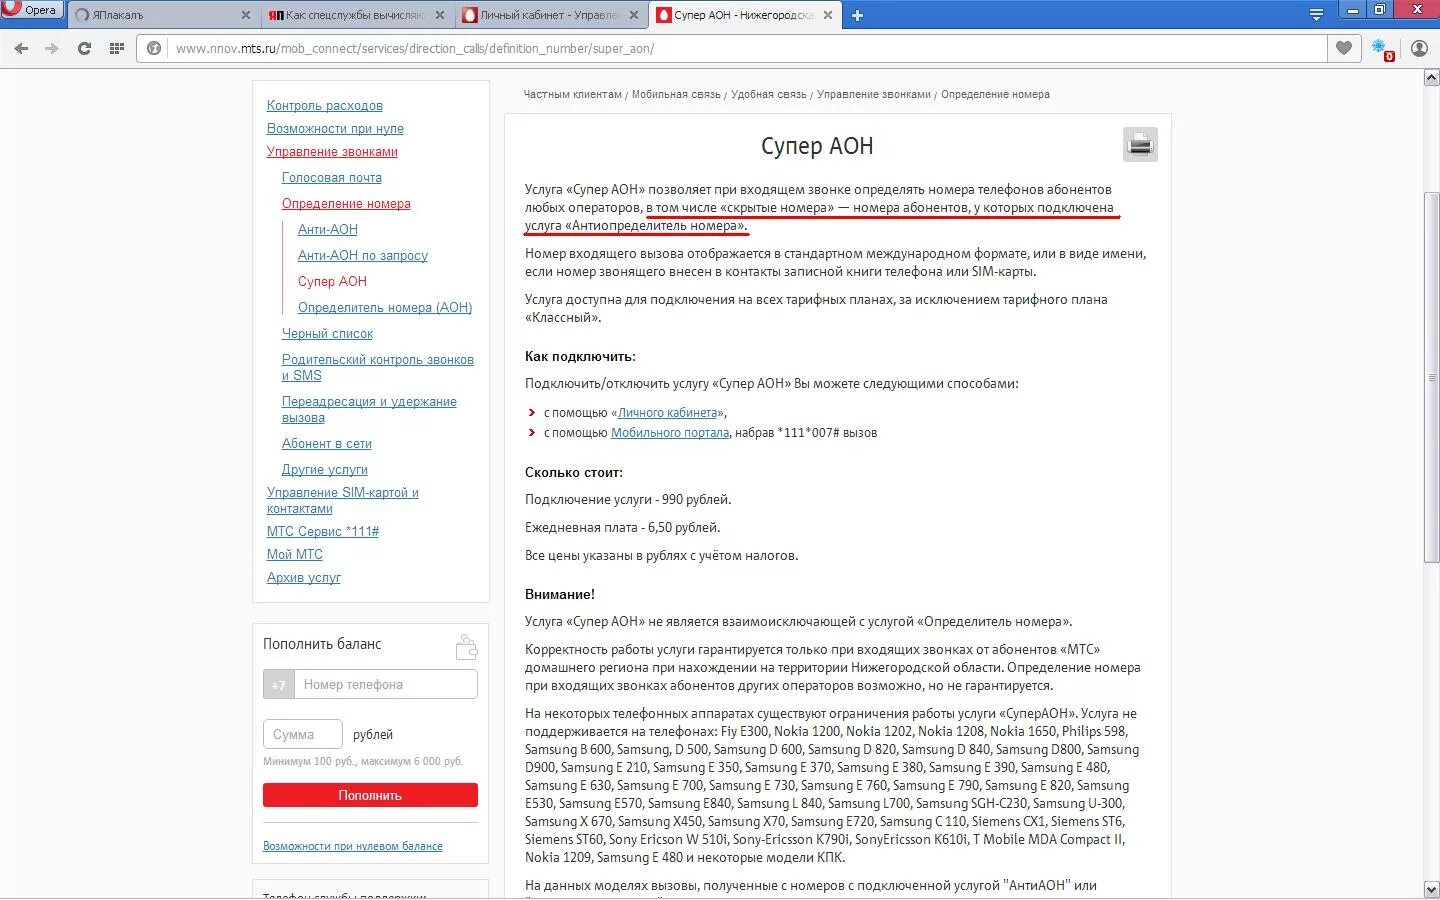This screenshot has width=1440, height=900.
Task: Click the Подключение услуги - 990 рублей text
Action: (628, 499)
